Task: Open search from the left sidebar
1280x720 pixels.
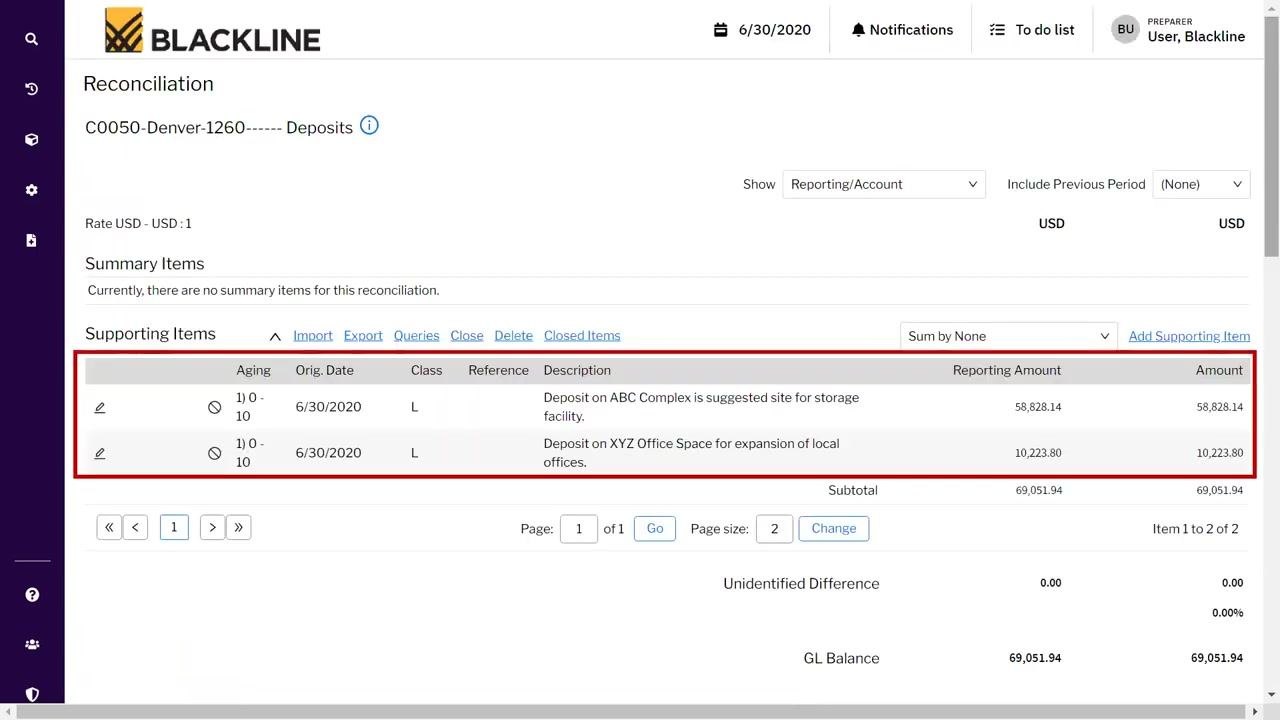Action: [x=32, y=39]
